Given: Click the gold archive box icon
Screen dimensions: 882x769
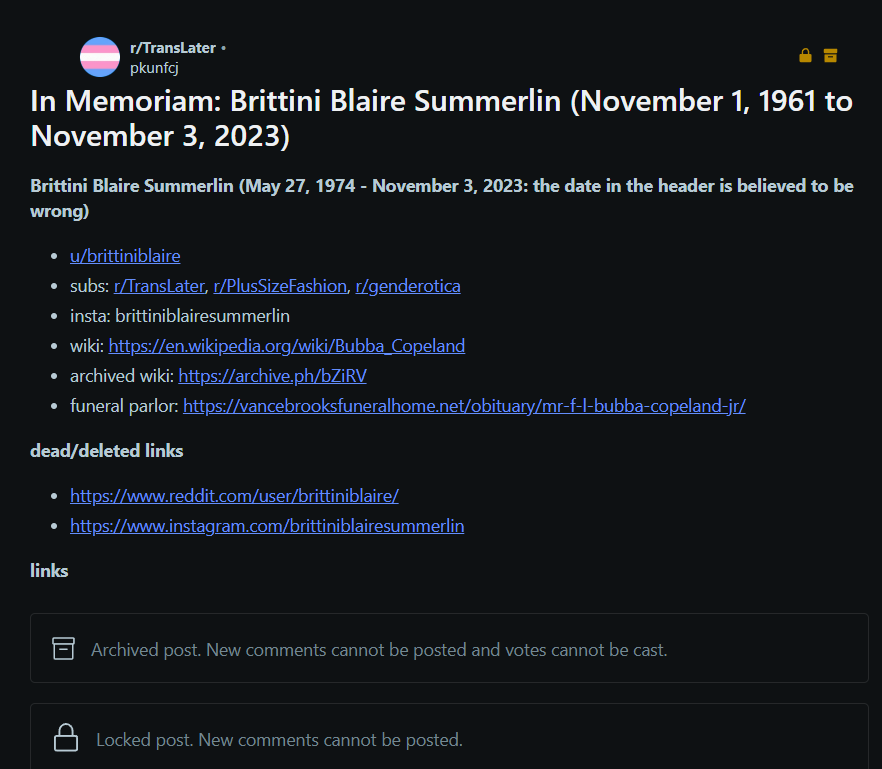Looking at the screenshot, I should [830, 55].
